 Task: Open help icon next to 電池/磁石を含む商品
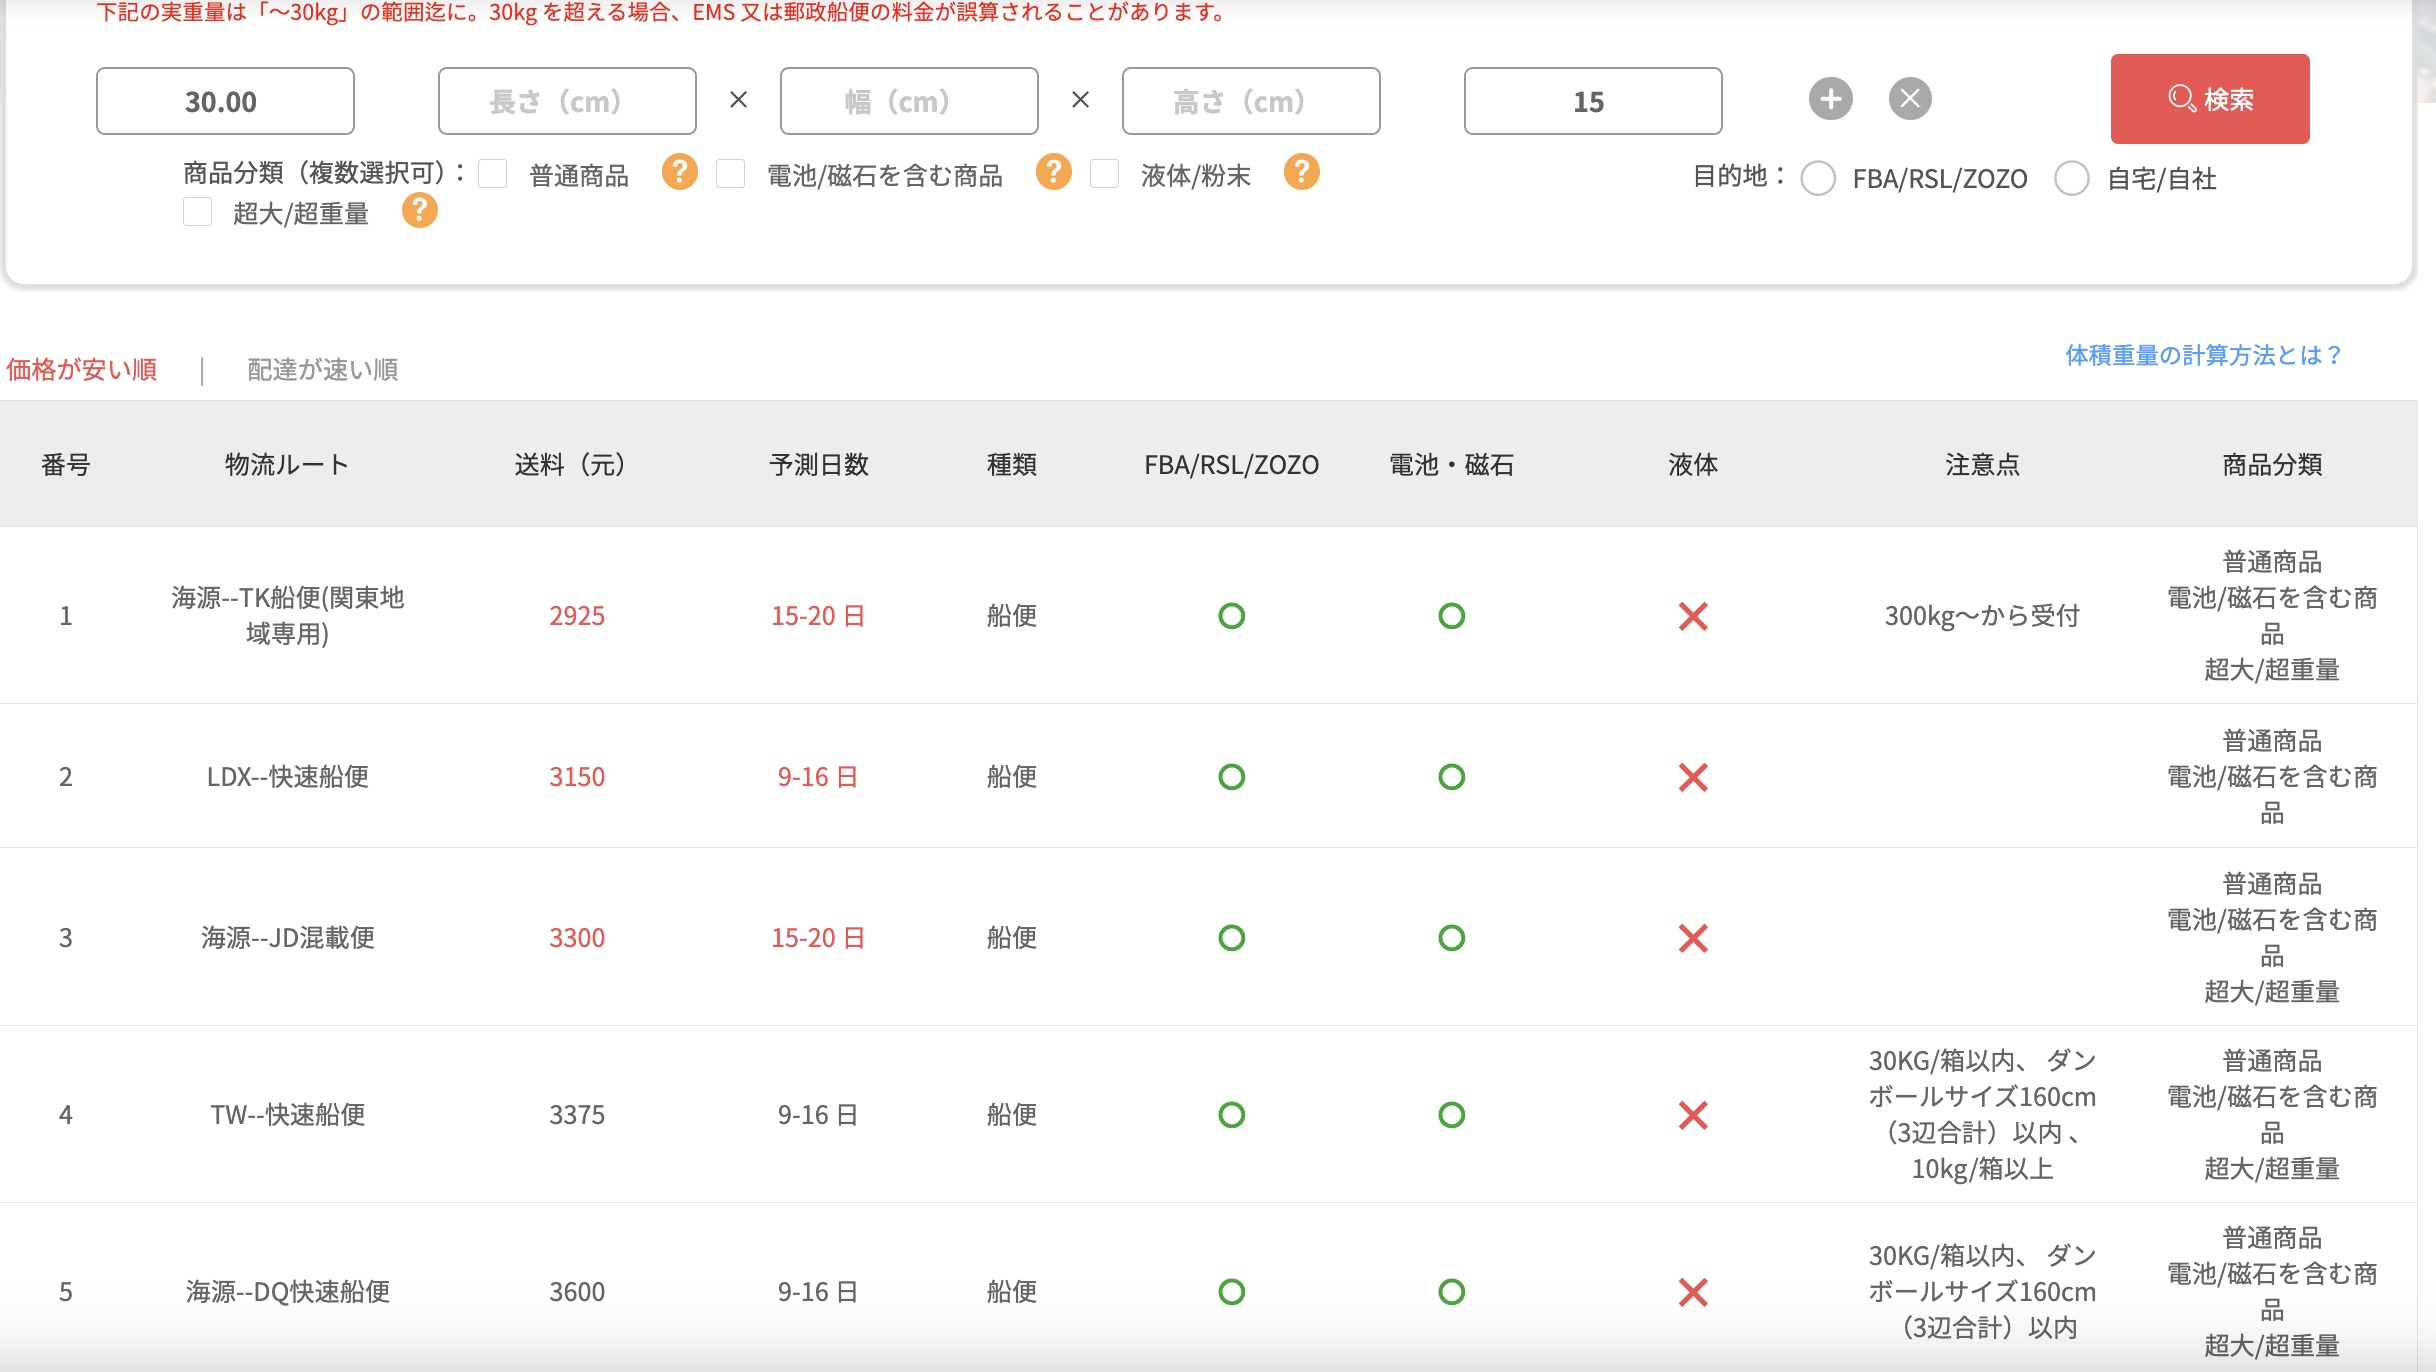1053,172
